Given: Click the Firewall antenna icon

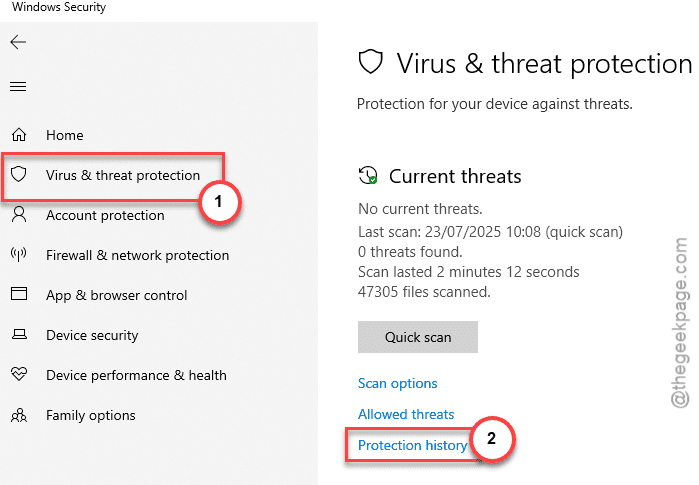Looking at the screenshot, I should coord(19,255).
